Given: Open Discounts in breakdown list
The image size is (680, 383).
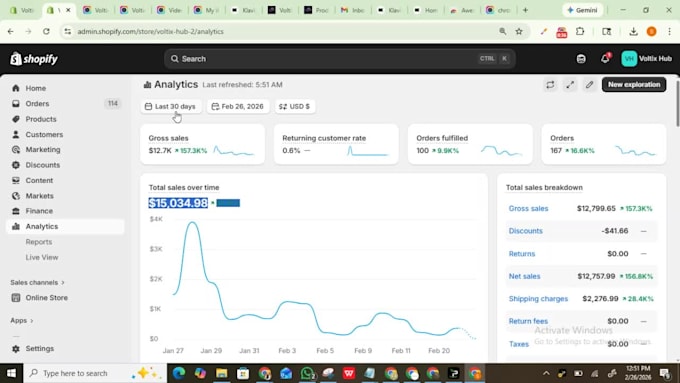Looking at the screenshot, I should pos(526,231).
